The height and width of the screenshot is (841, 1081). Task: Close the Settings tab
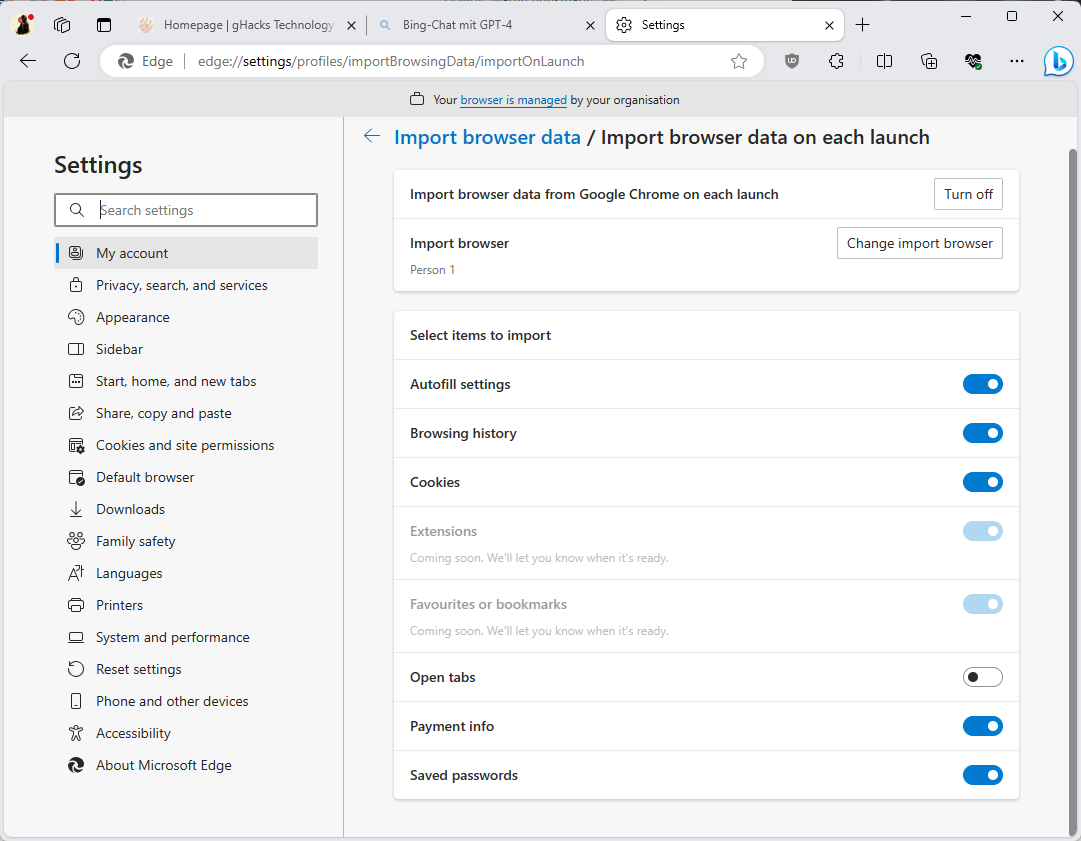[x=829, y=26]
